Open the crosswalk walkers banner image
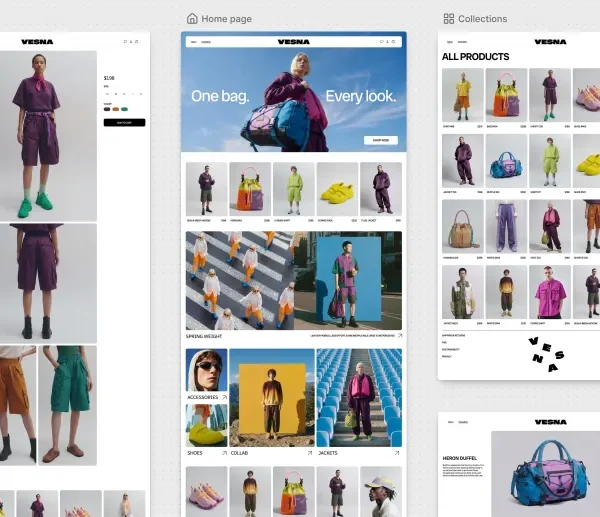The image size is (600, 517). (x=240, y=281)
